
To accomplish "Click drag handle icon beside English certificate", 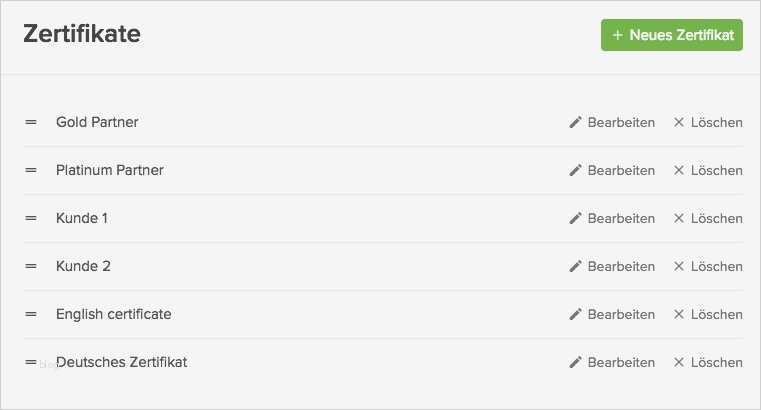I will tap(31, 314).
